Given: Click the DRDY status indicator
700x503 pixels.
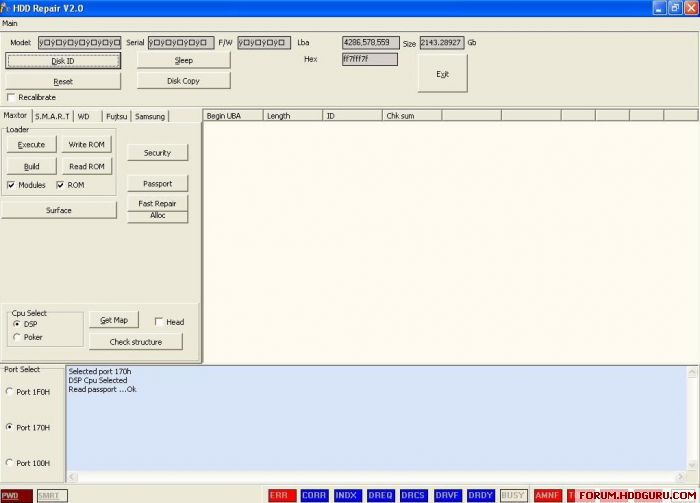Looking at the screenshot, I should (x=481, y=495).
